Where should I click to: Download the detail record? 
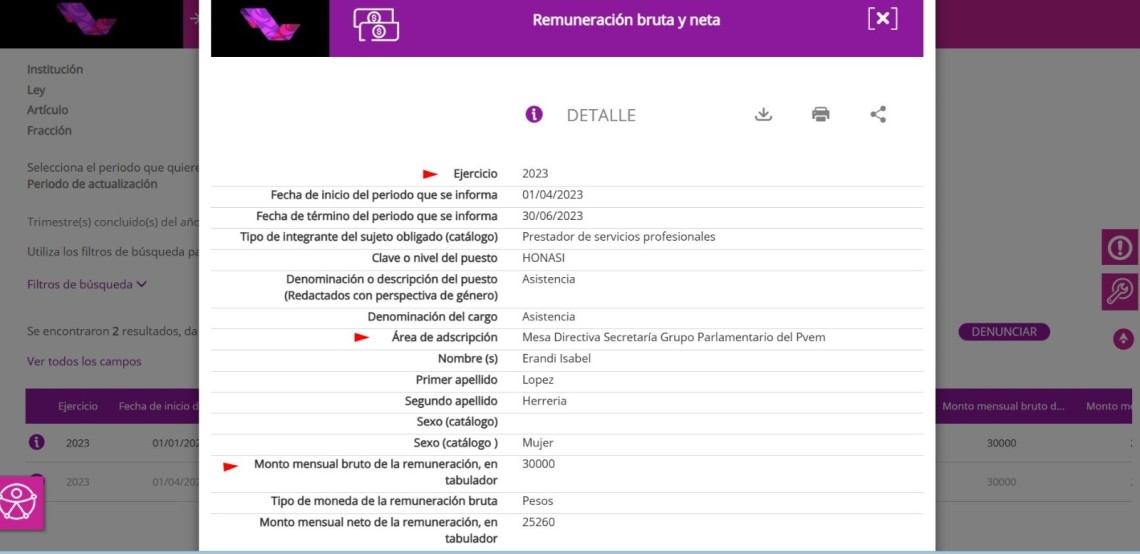(x=763, y=114)
